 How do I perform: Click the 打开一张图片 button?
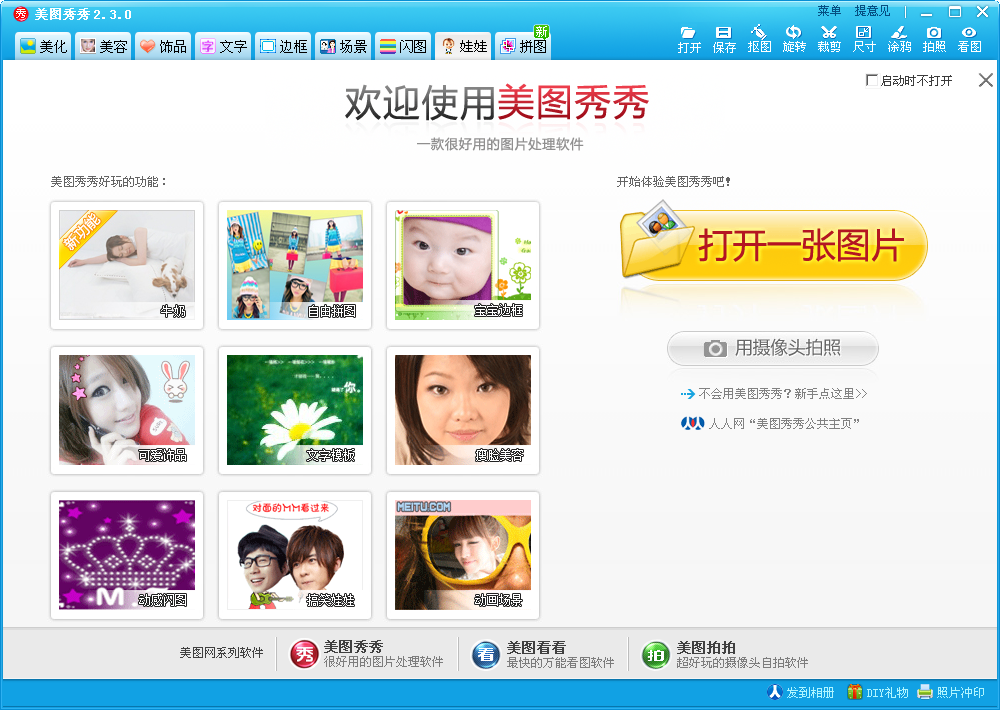coord(773,246)
